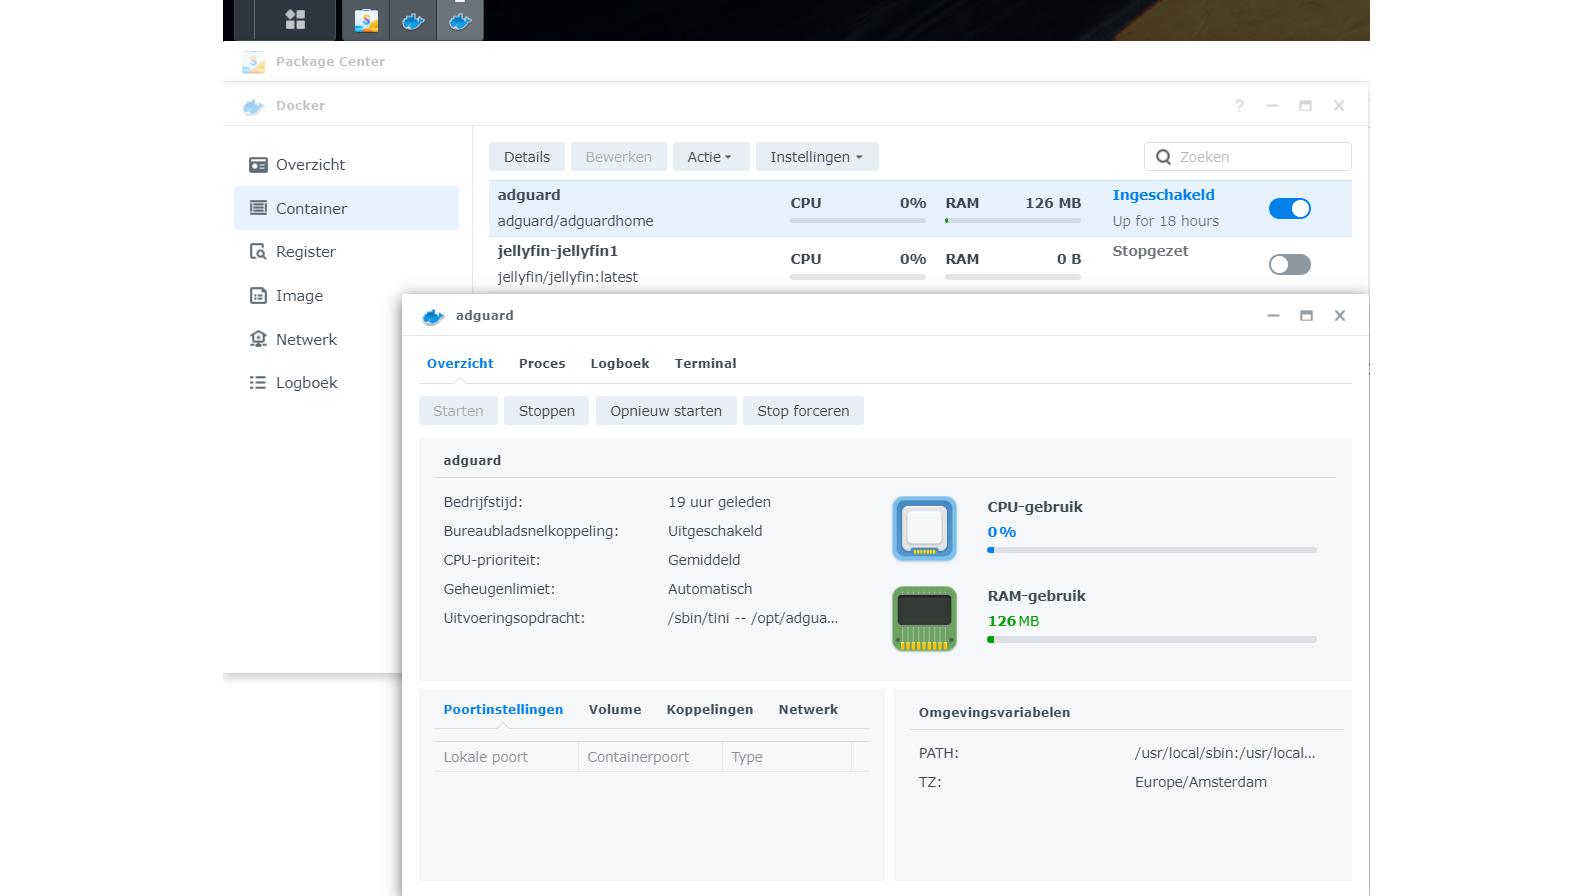Select the first Docker taskbar icon

pos(413,19)
